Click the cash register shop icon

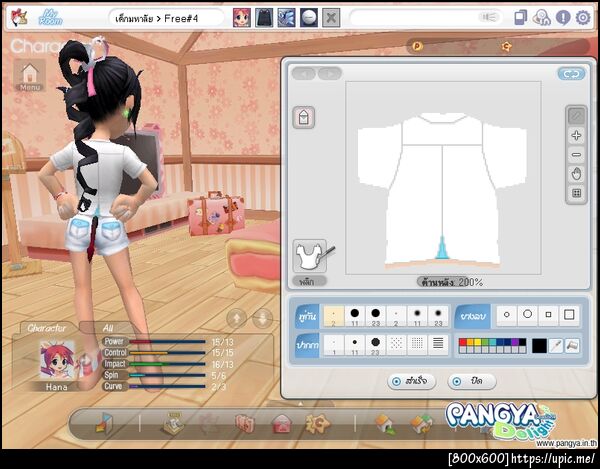coord(173,424)
